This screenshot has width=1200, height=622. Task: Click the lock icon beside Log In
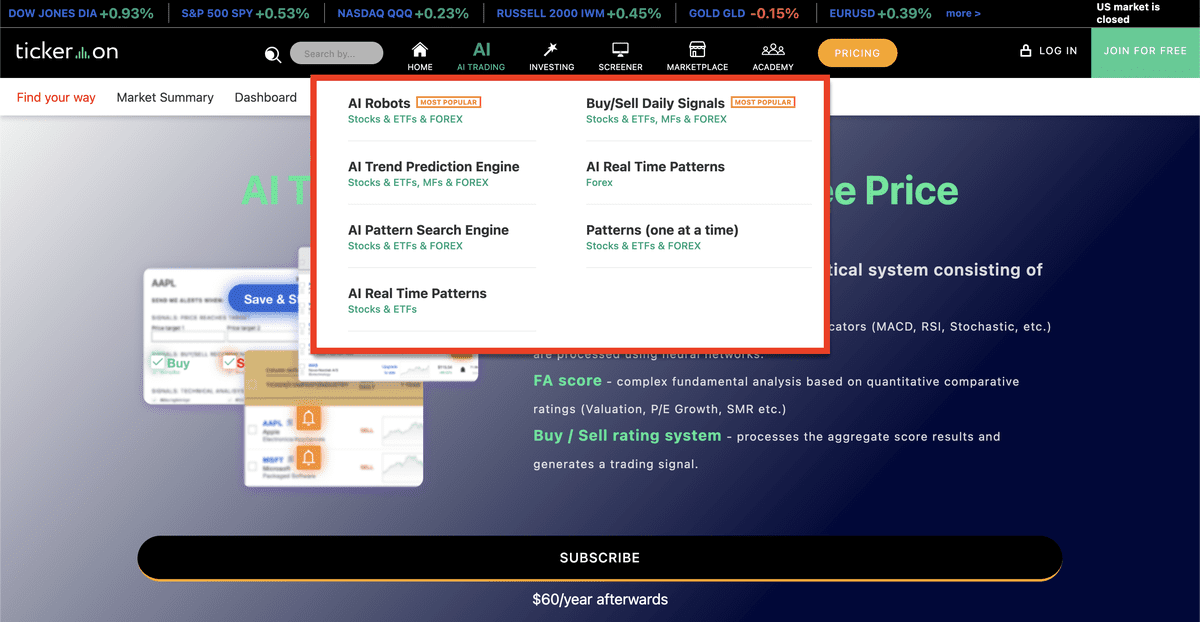(x=1025, y=50)
